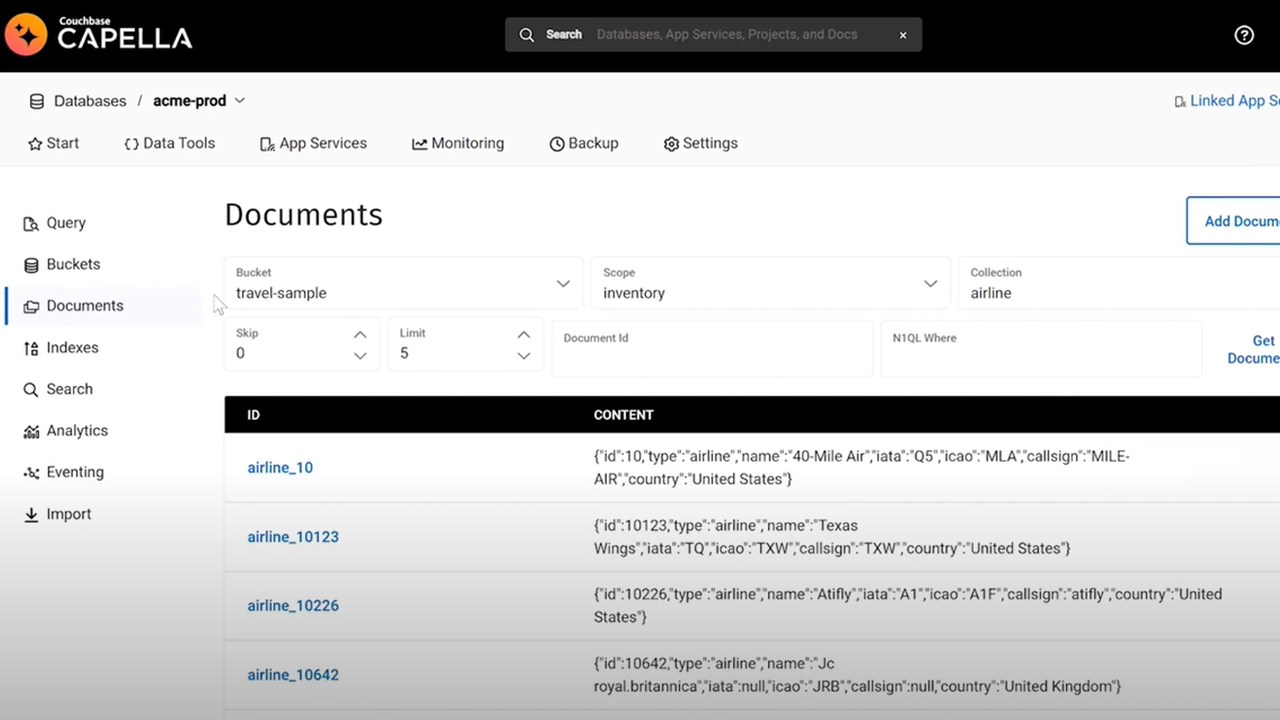Screen dimensions: 1280x720
Task: Increase the Skip value with up arrow
Action: tap(360, 335)
